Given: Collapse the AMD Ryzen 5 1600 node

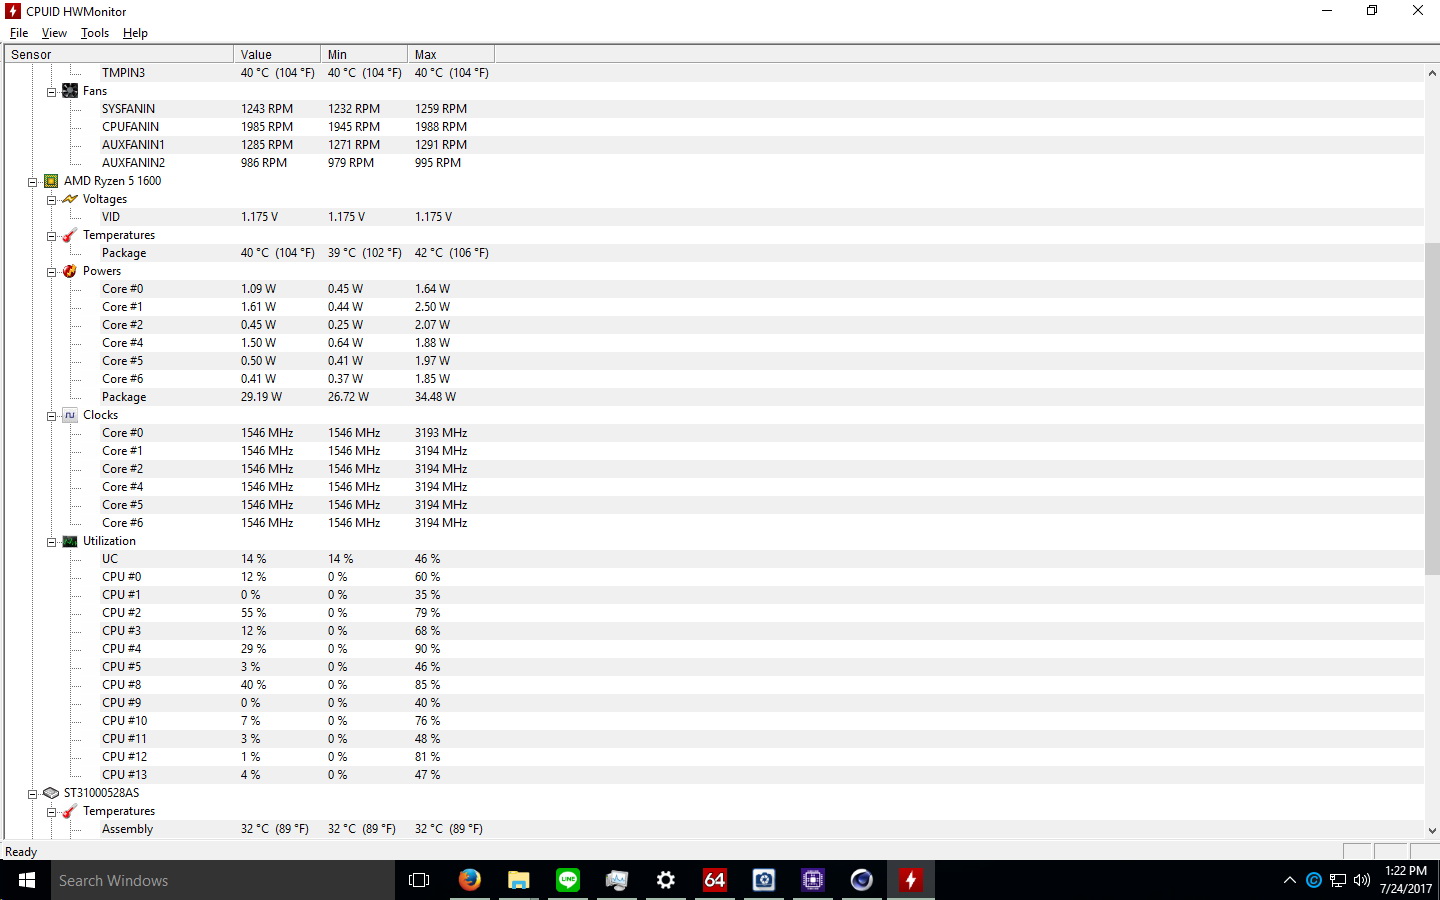Looking at the screenshot, I should (x=32, y=181).
